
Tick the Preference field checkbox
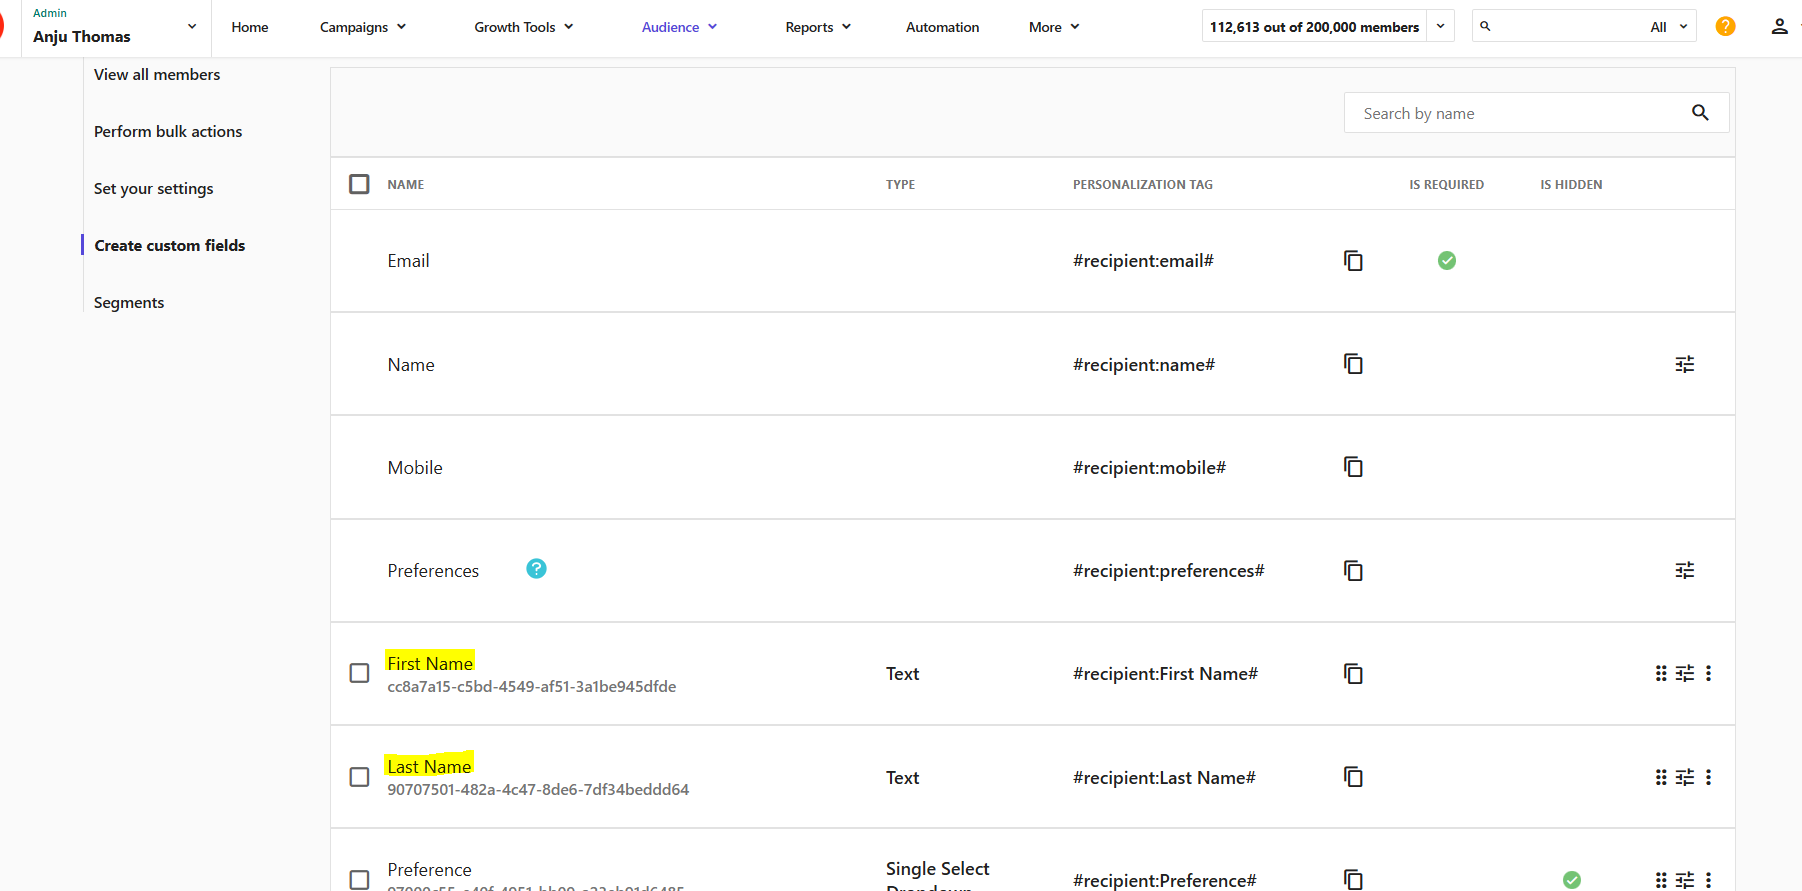pyautogui.click(x=359, y=880)
